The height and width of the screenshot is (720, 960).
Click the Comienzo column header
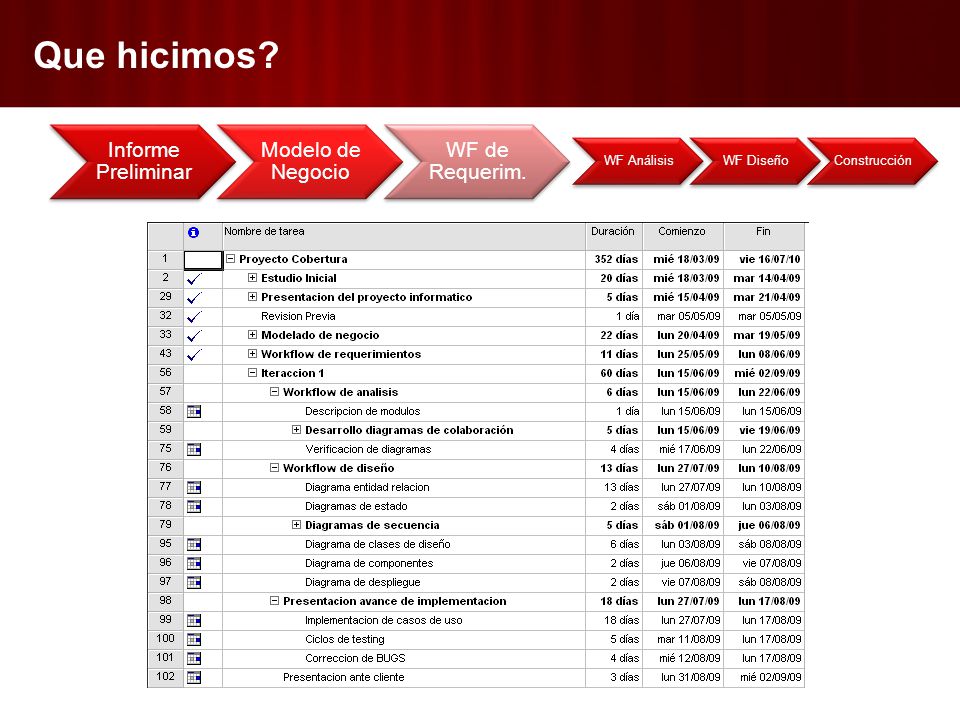click(x=683, y=236)
